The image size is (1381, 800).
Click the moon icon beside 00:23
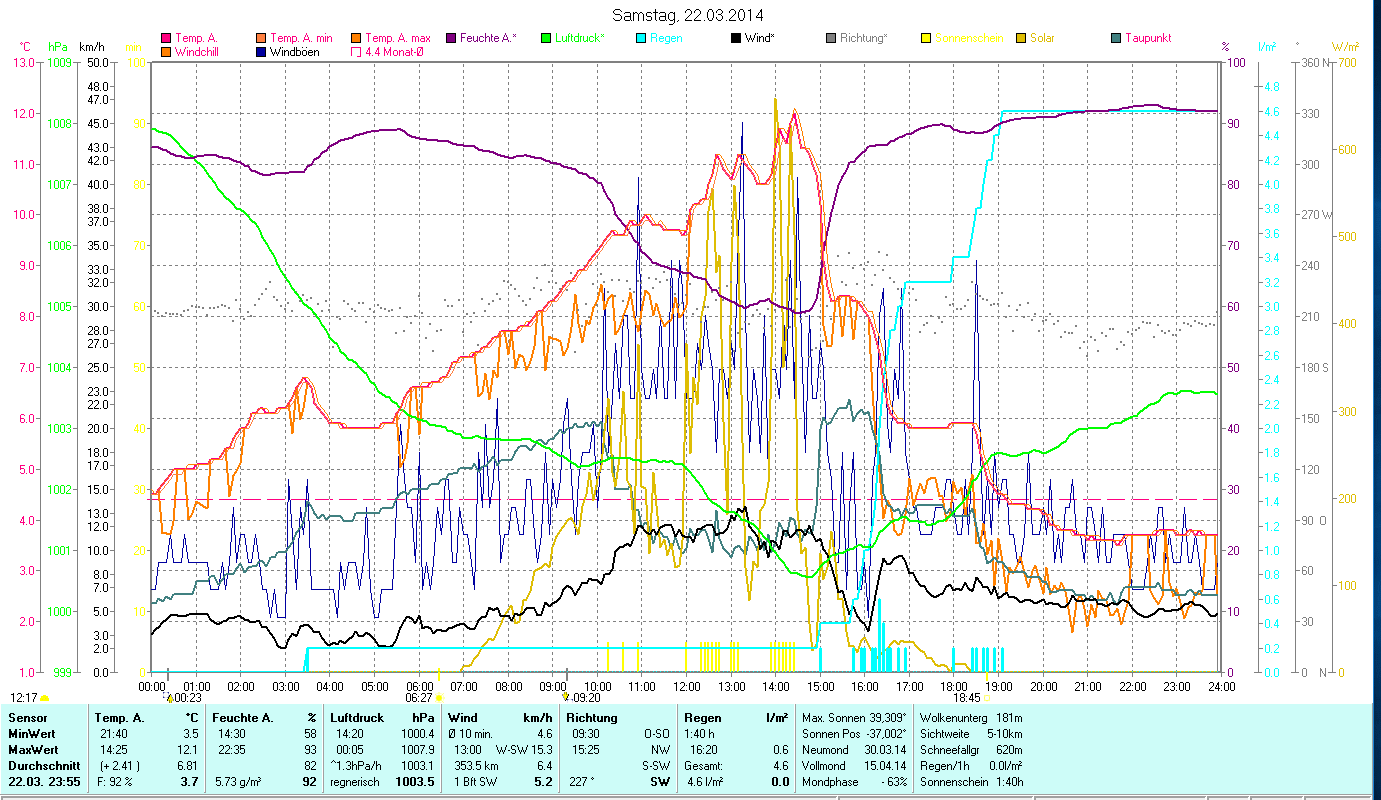(169, 698)
